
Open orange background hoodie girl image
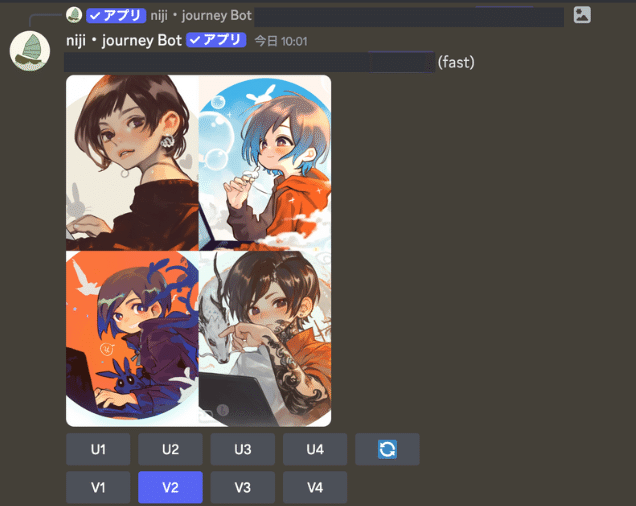click(x=132, y=338)
